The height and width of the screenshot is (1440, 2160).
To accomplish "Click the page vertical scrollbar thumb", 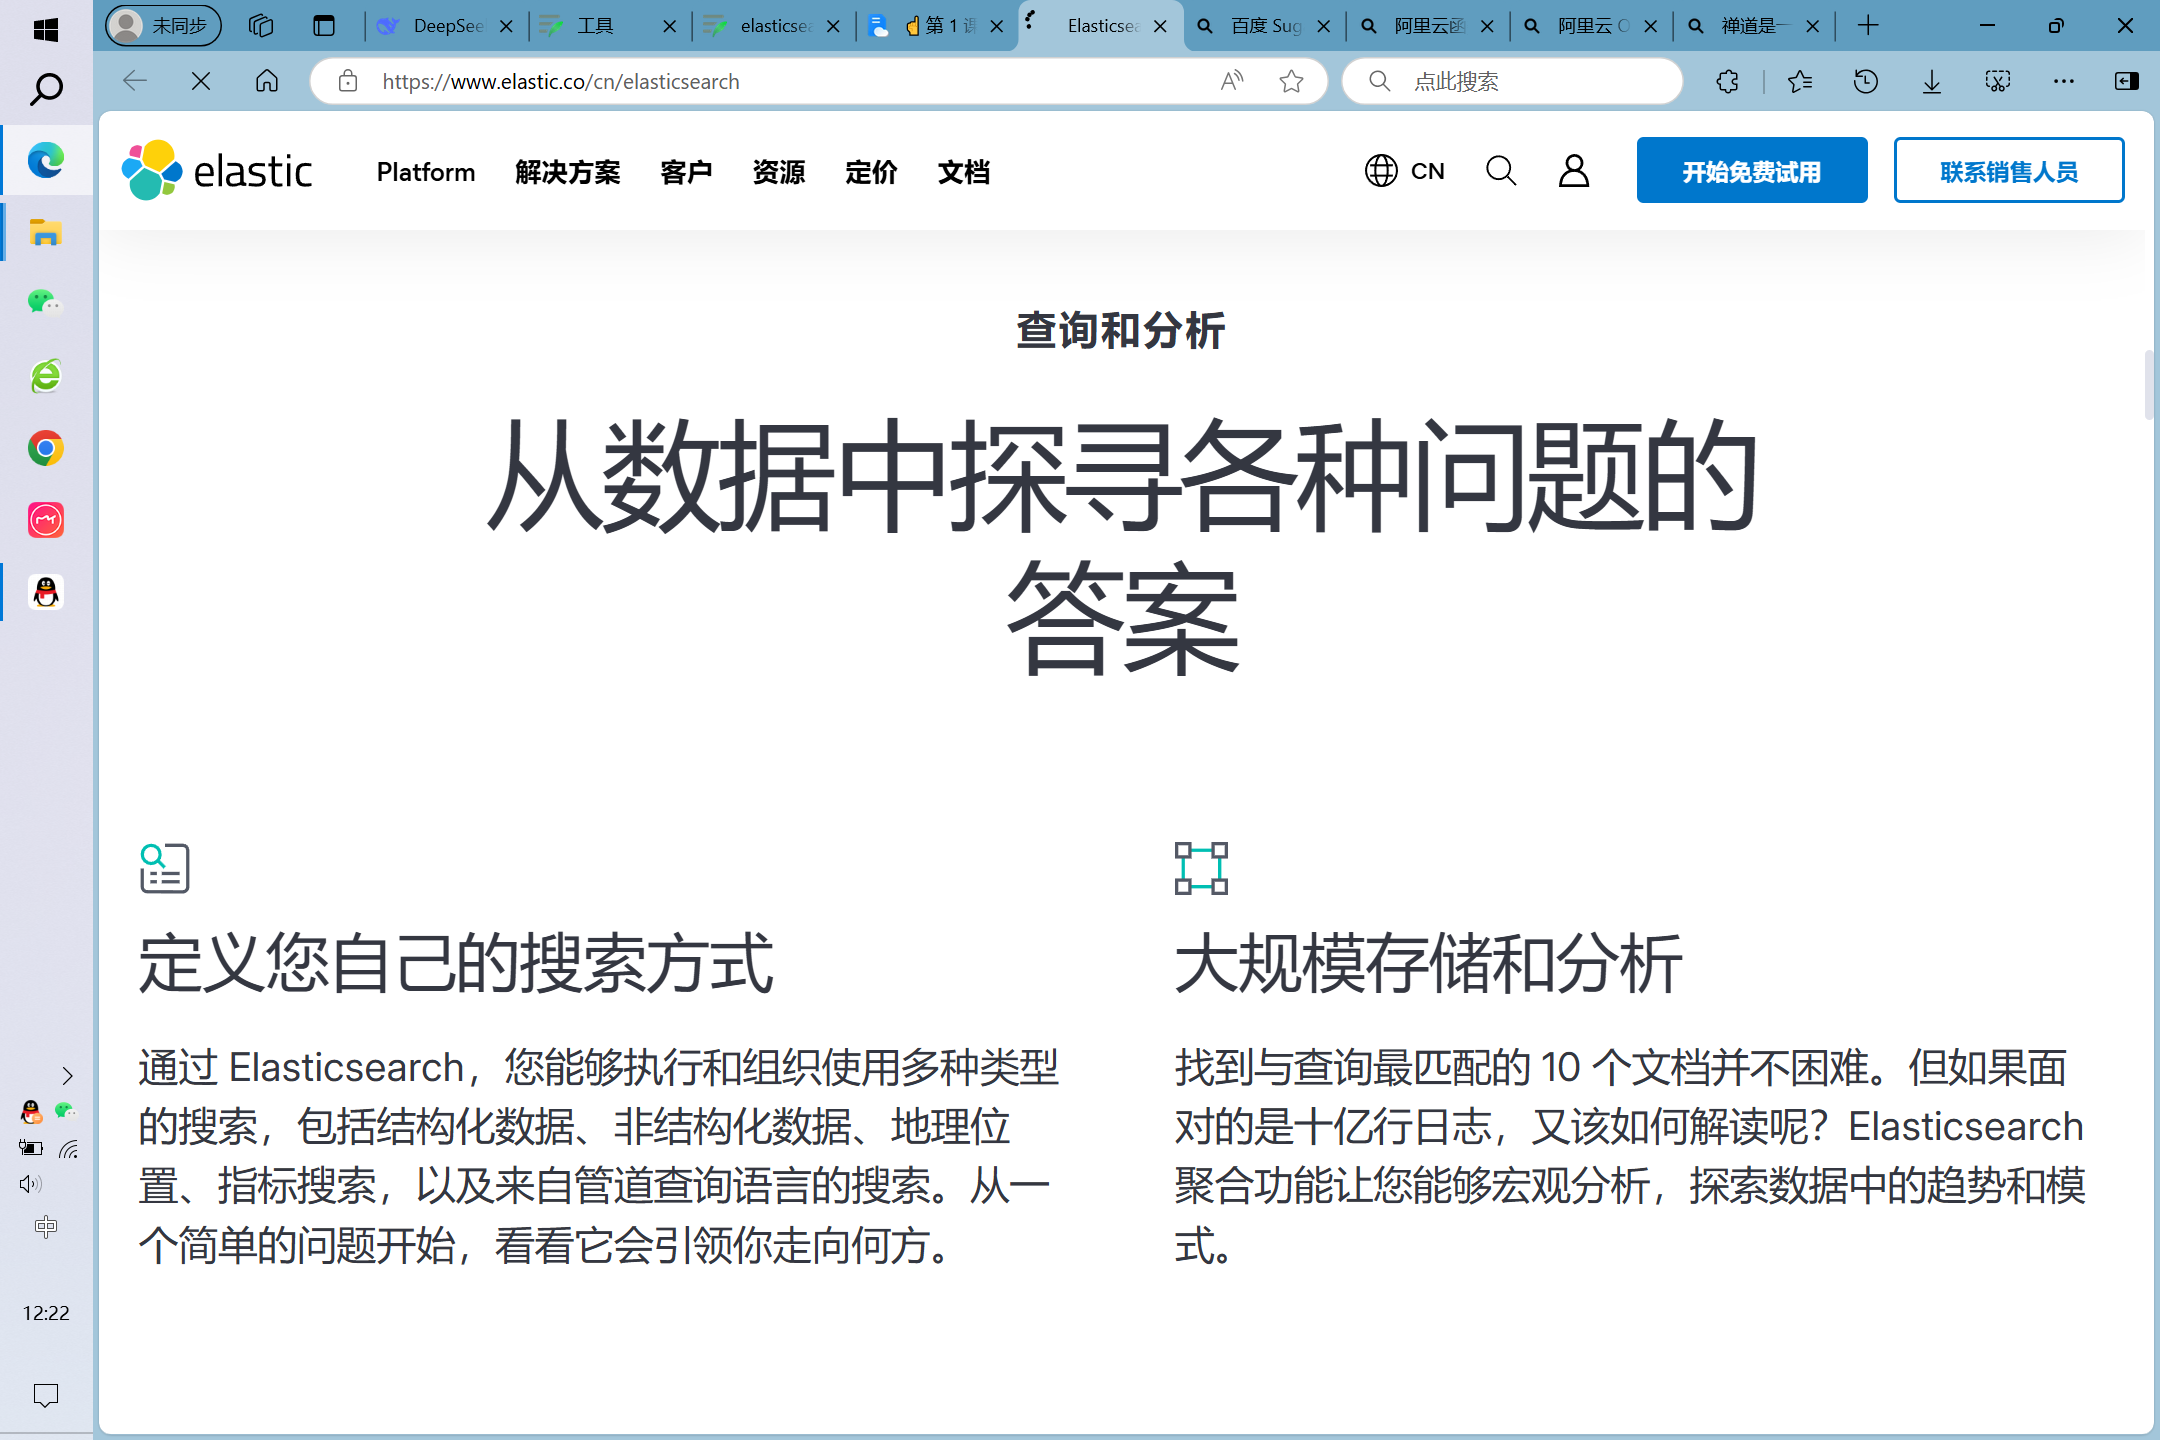I will click(2148, 385).
